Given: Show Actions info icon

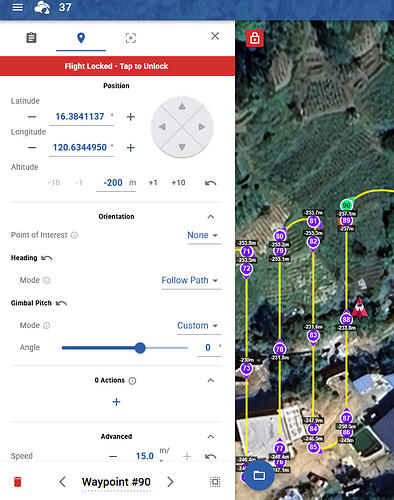Looking at the screenshot, I should coord(132,381).
